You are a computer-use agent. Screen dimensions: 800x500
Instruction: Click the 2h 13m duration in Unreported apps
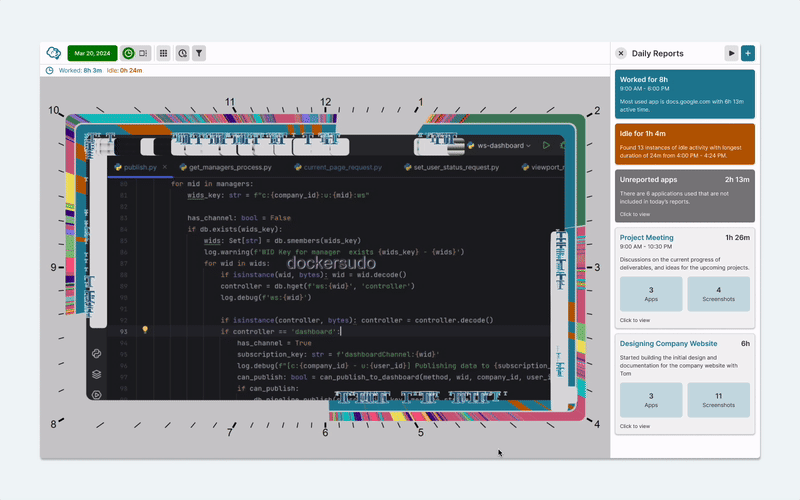tap(737, 180)
